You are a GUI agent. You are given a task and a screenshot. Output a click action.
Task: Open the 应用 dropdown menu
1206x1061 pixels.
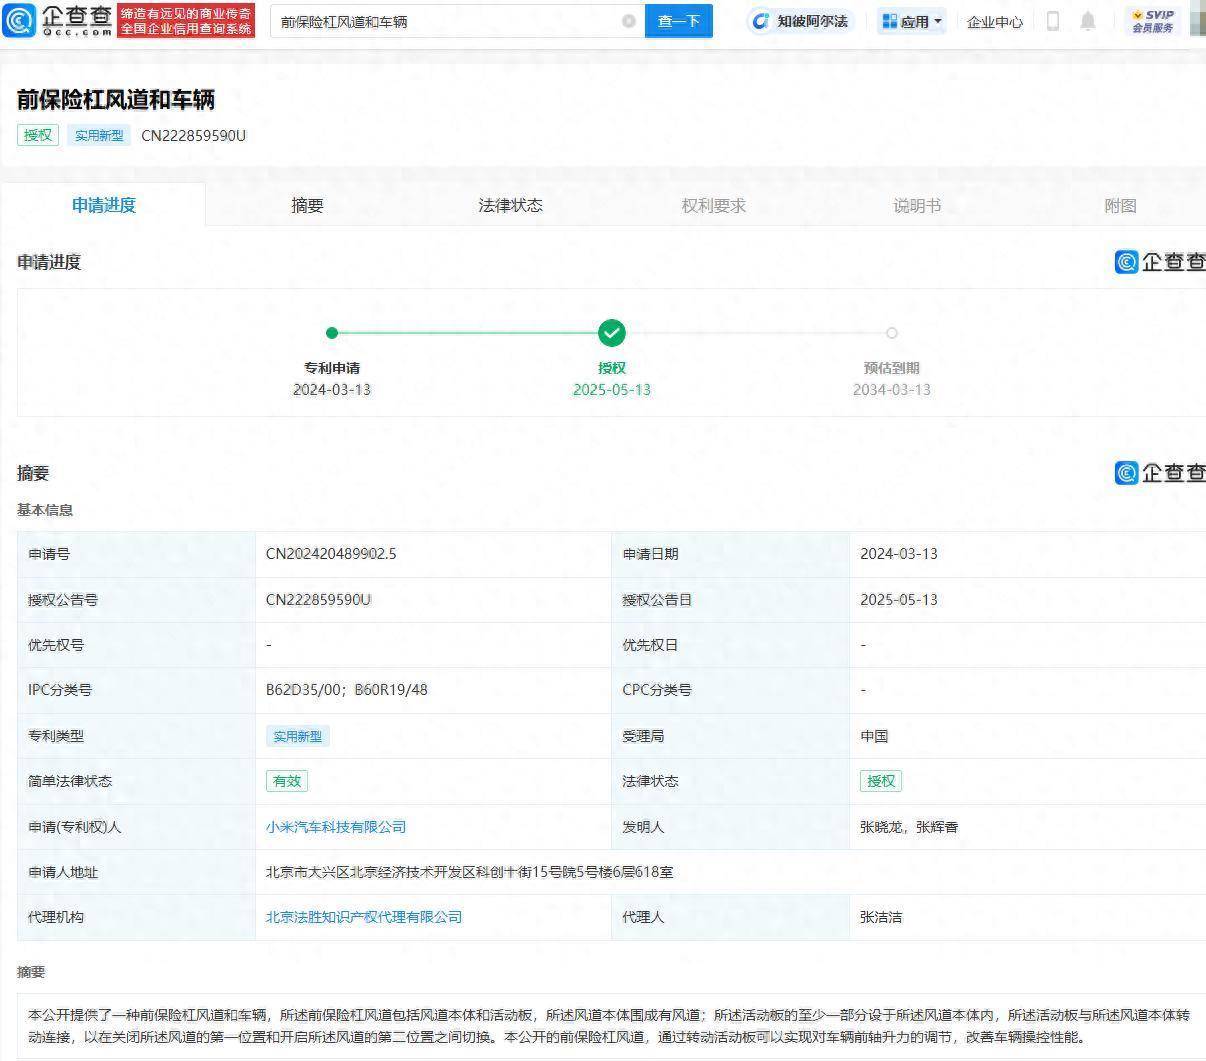coord(911,21)
